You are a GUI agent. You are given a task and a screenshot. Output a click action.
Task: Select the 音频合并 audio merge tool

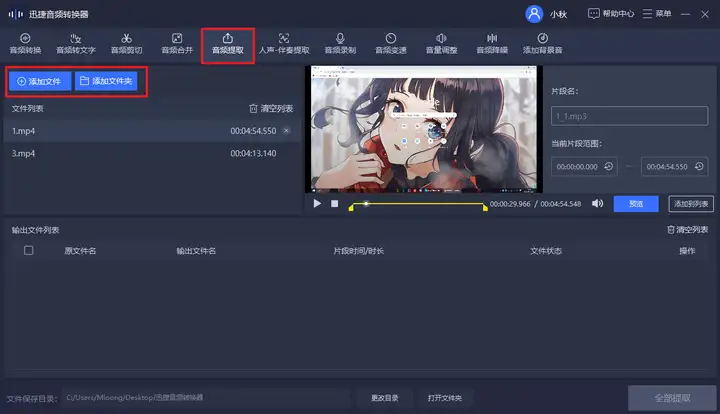[177, 44]
